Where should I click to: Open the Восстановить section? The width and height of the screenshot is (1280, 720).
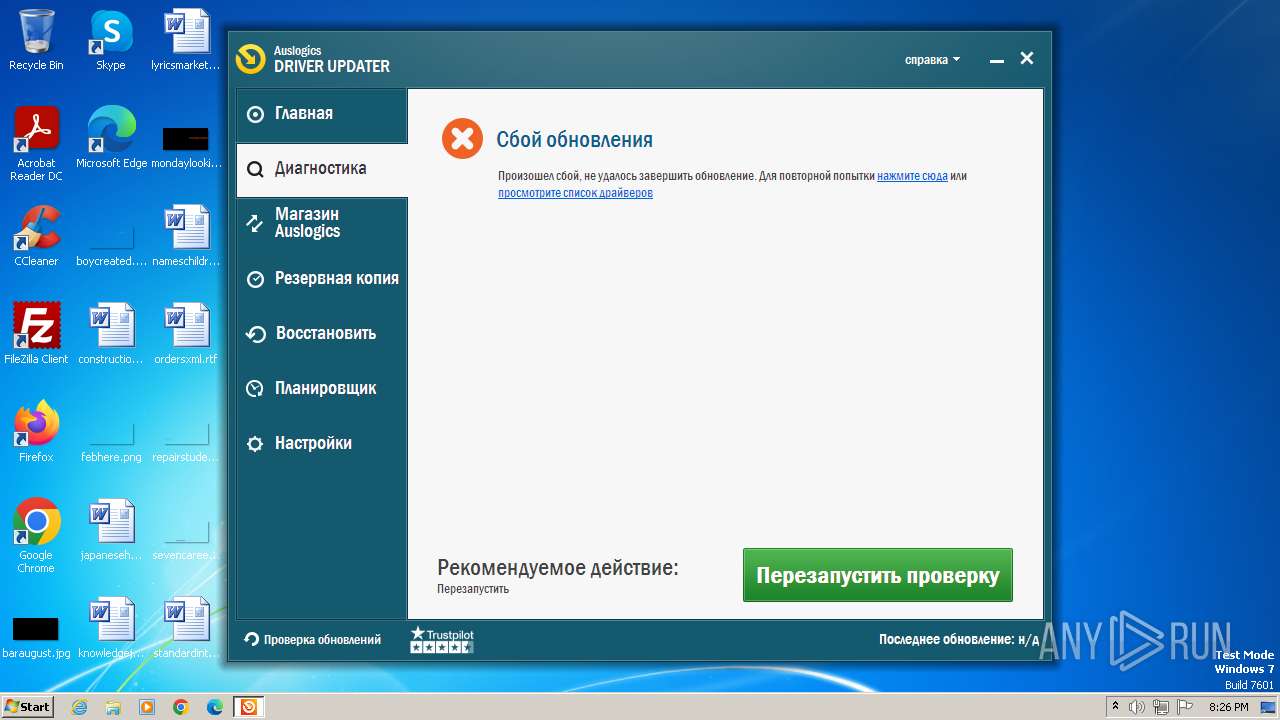321,333
